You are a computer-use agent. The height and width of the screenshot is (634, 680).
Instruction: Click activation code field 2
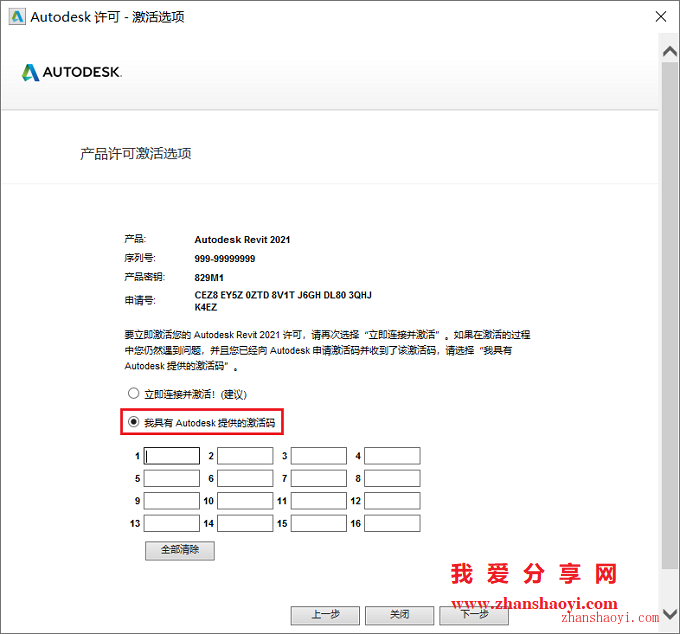click(245, 456)
